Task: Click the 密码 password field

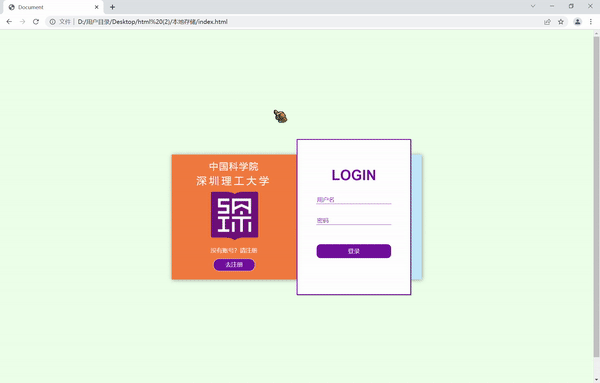Action: [354, 220]
